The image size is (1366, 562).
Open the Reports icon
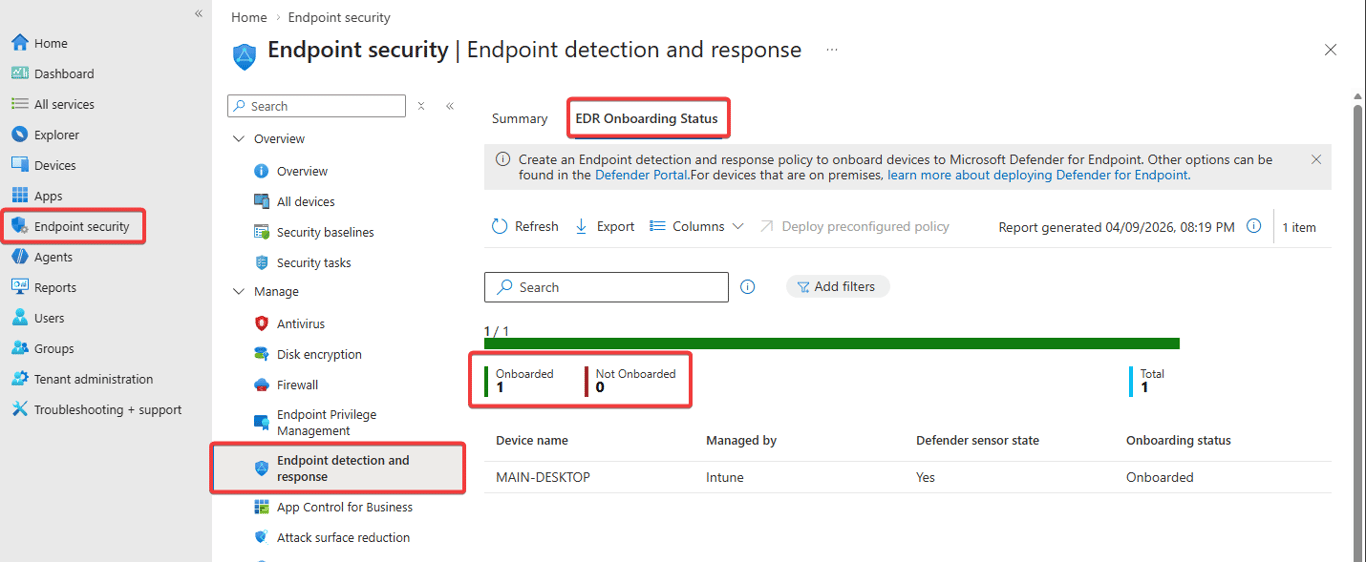[x=19, y=287]
